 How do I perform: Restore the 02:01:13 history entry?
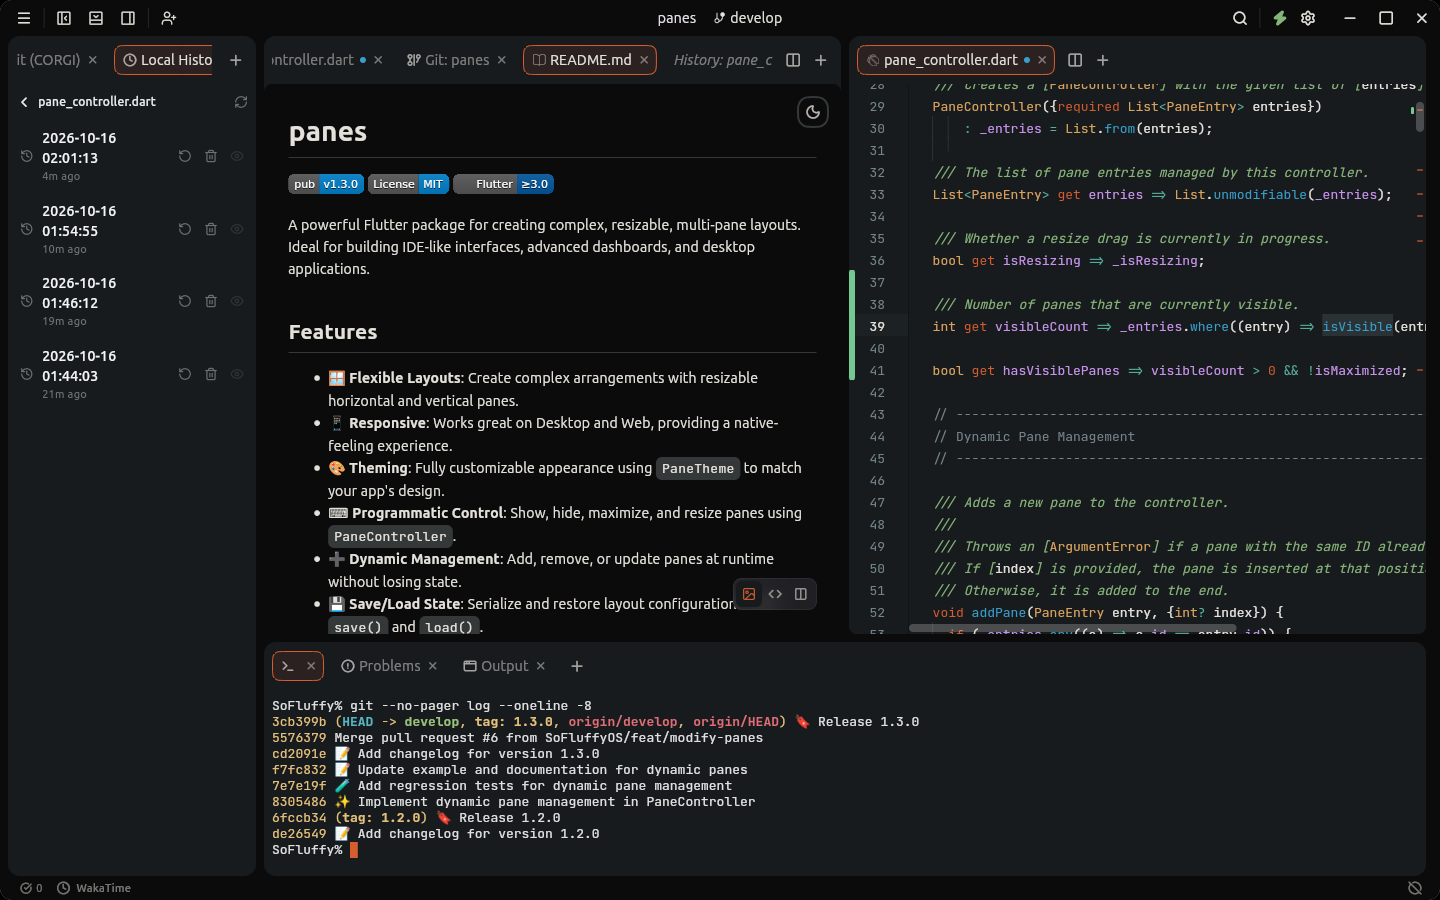click(x=185, y=156)
